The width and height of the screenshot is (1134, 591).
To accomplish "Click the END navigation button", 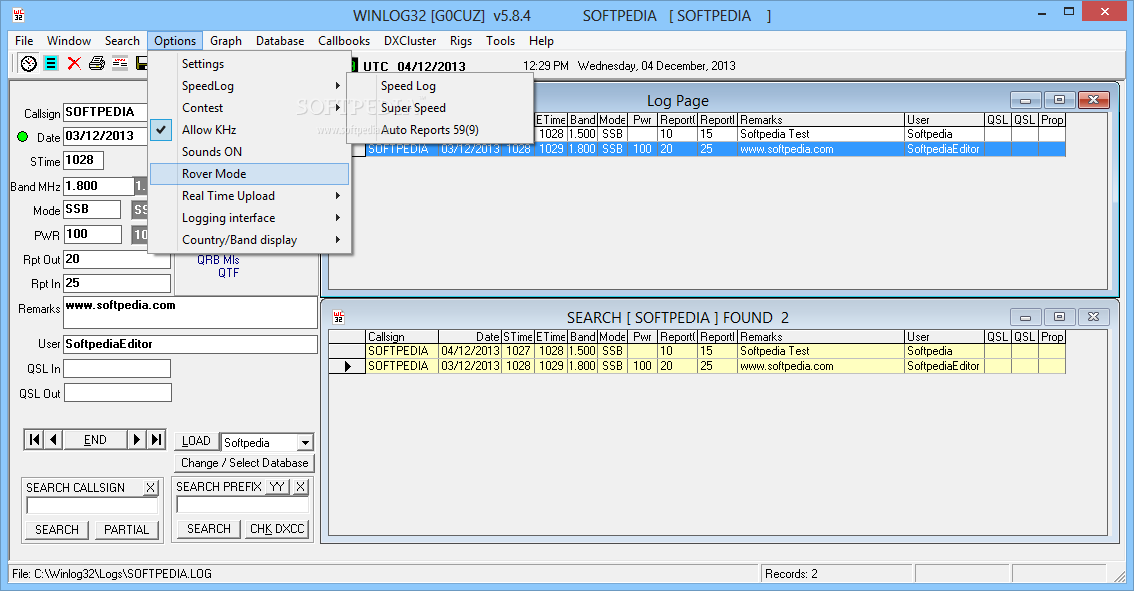I will (x=95, y=440).
